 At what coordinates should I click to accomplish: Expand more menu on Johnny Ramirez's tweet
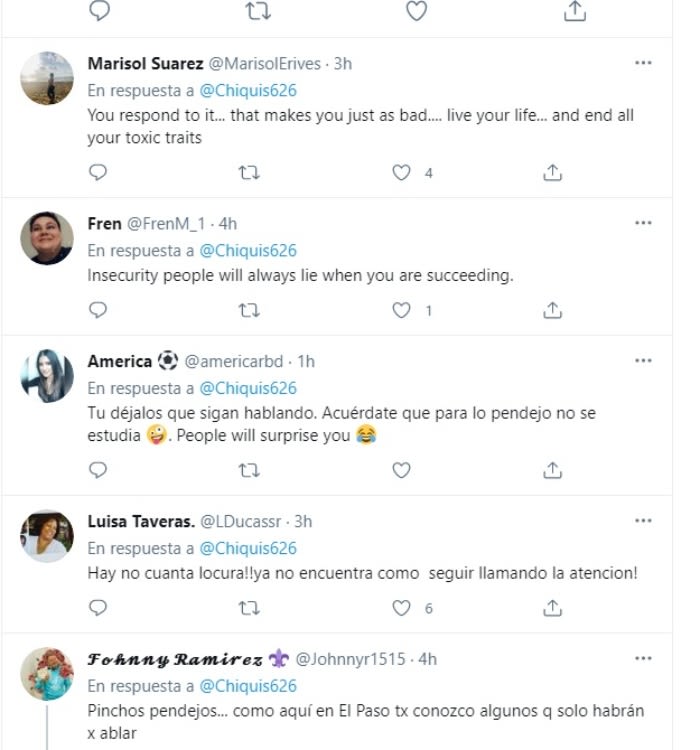[643, 659]
